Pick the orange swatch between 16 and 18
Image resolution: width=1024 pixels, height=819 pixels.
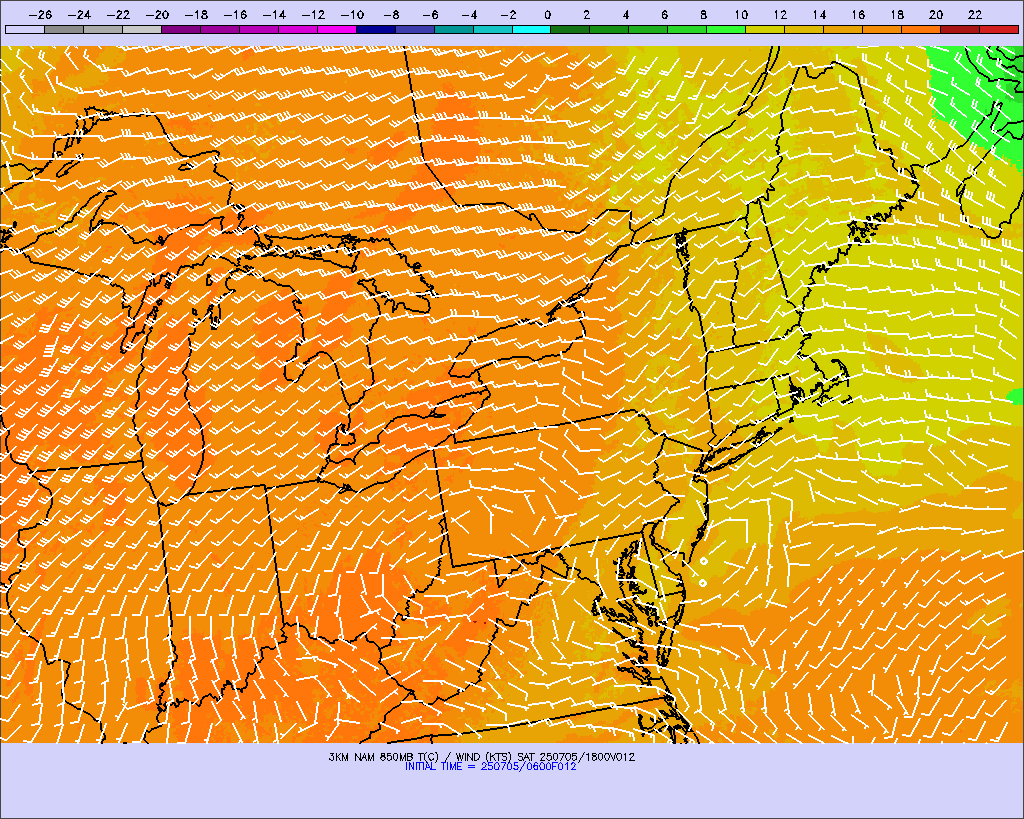882,29
